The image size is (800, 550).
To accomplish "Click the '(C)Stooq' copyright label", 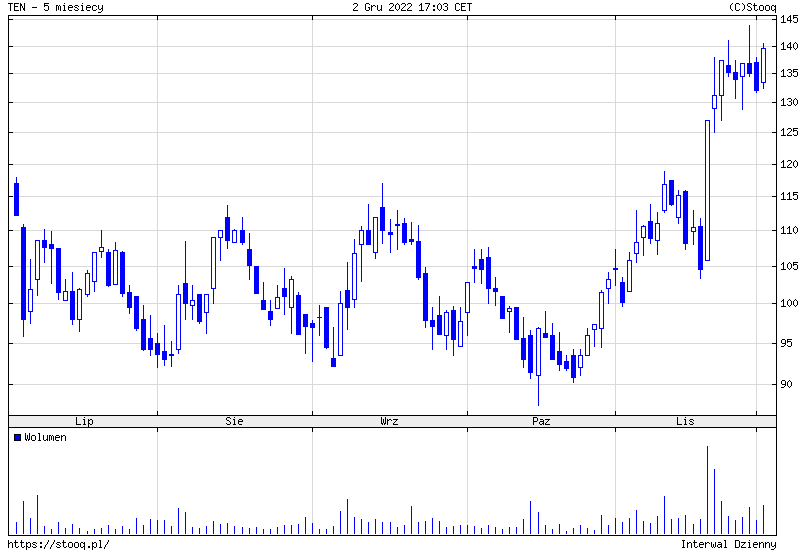I will tap(752, 7).
